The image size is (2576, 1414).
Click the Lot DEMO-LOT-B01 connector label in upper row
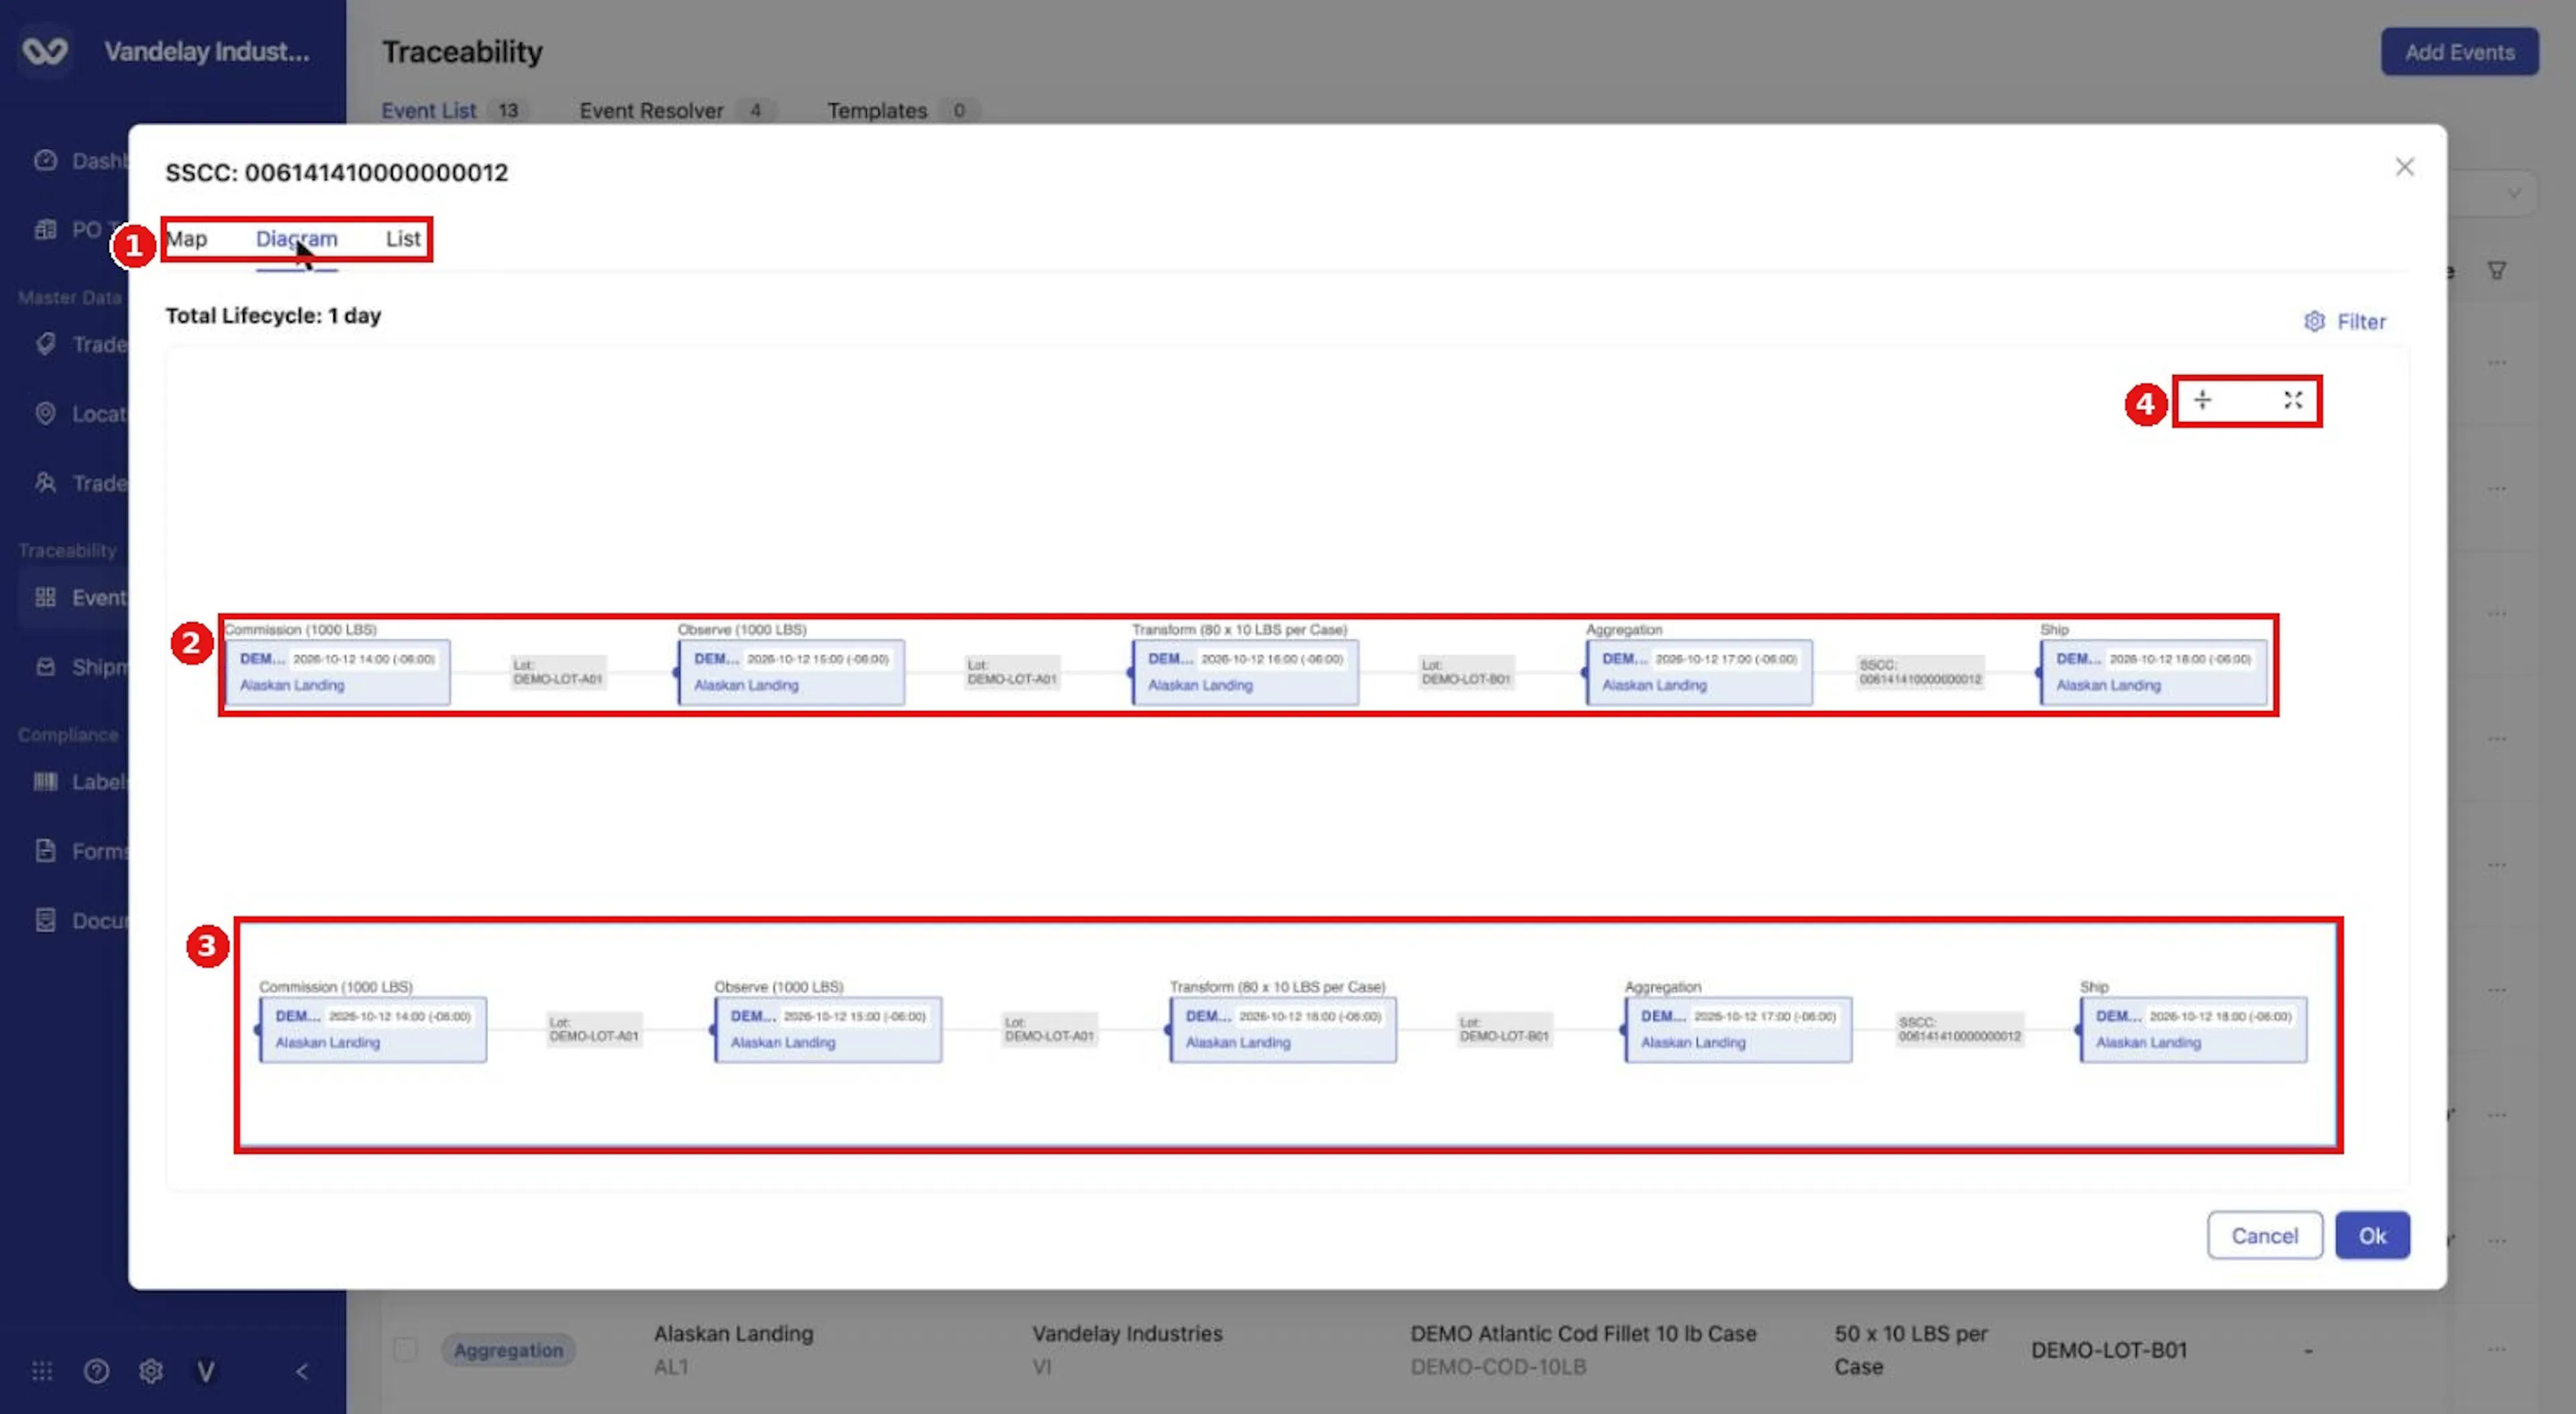point(1466,672)
